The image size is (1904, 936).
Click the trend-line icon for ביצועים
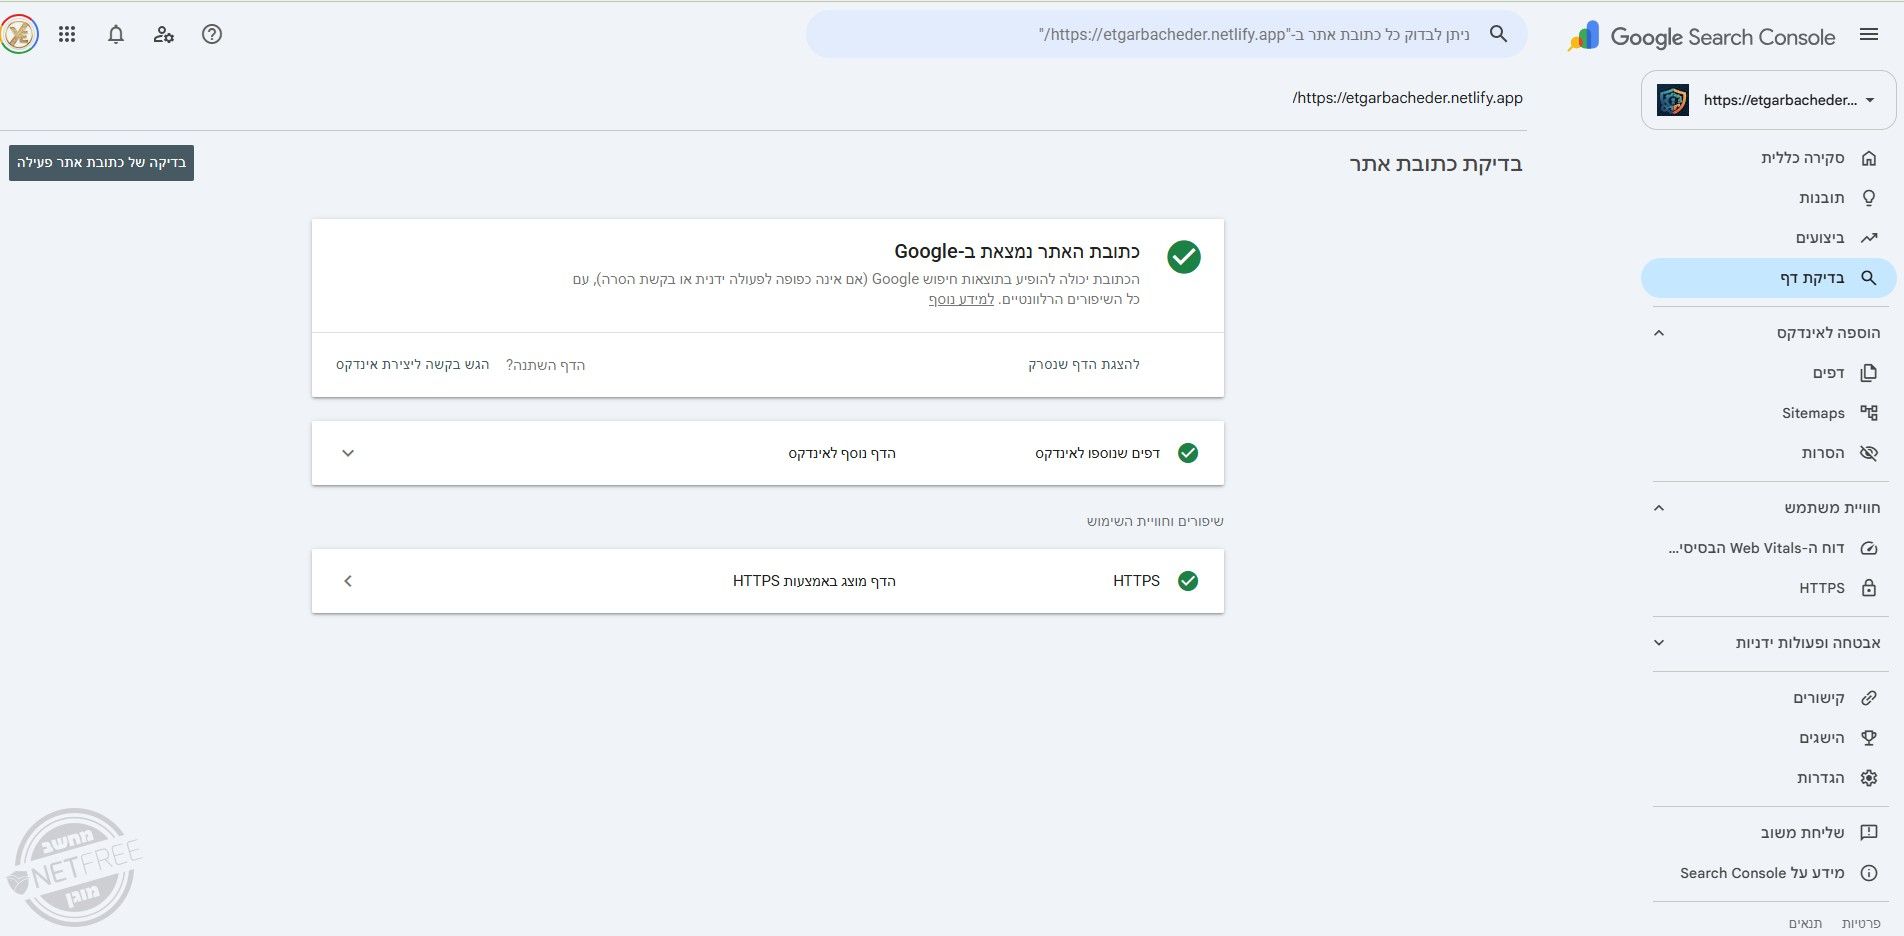pos(1868,238)
